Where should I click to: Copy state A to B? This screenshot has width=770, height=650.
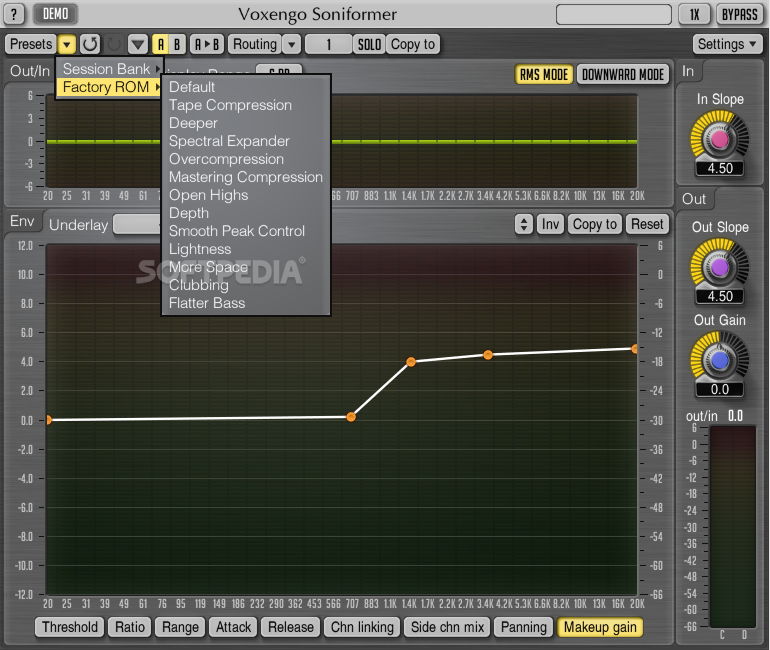tap(207, 44)
